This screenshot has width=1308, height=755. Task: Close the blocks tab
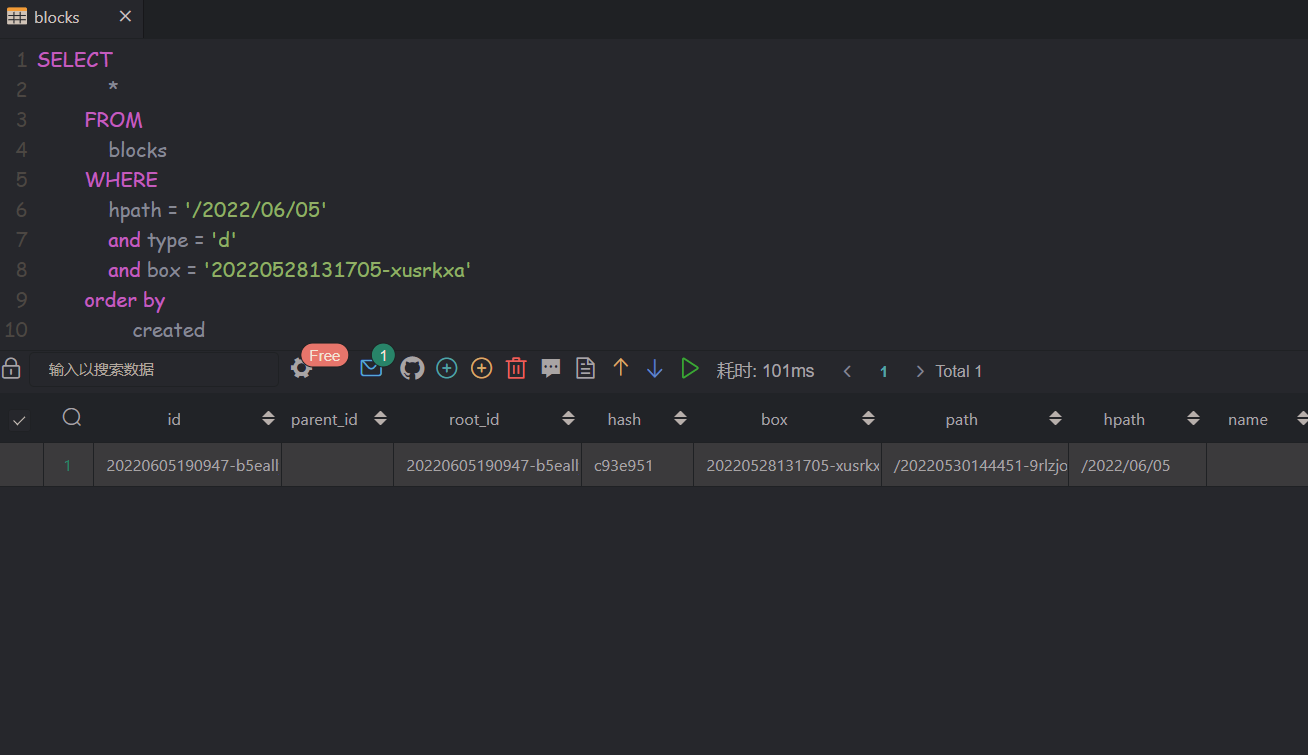coord(125,17)
